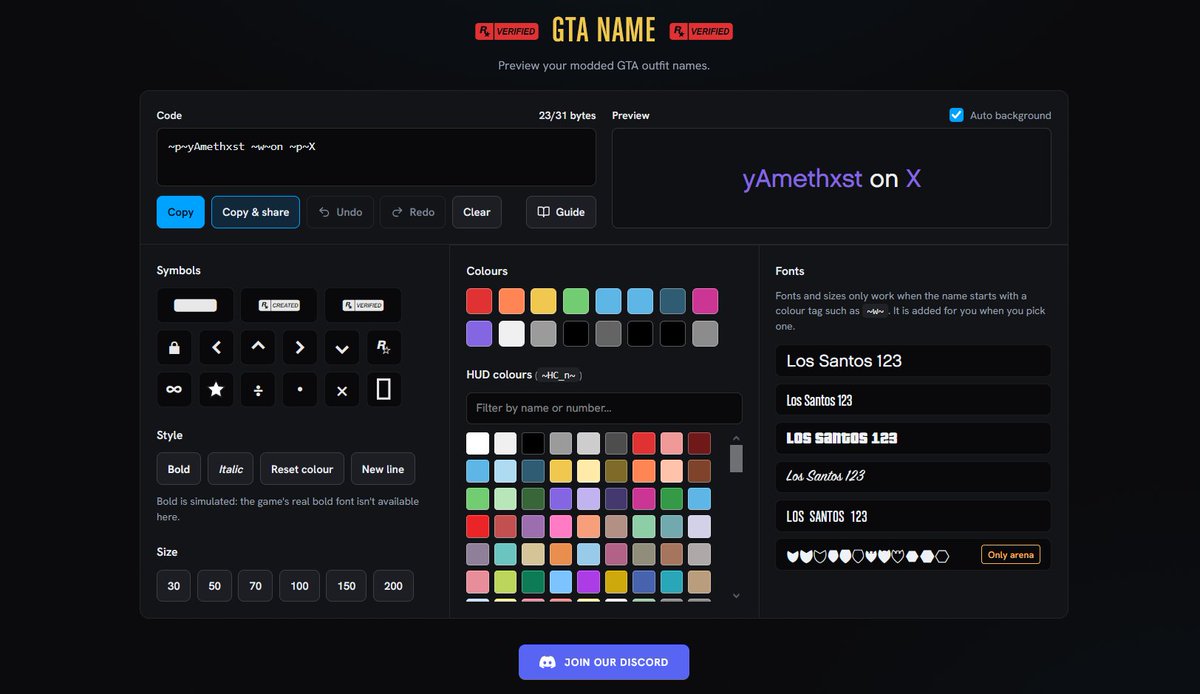The height and width of the screenshot is (694, 1200).
Task: Select the condensed Los Santos 123 font
Action: click(913, 400)
